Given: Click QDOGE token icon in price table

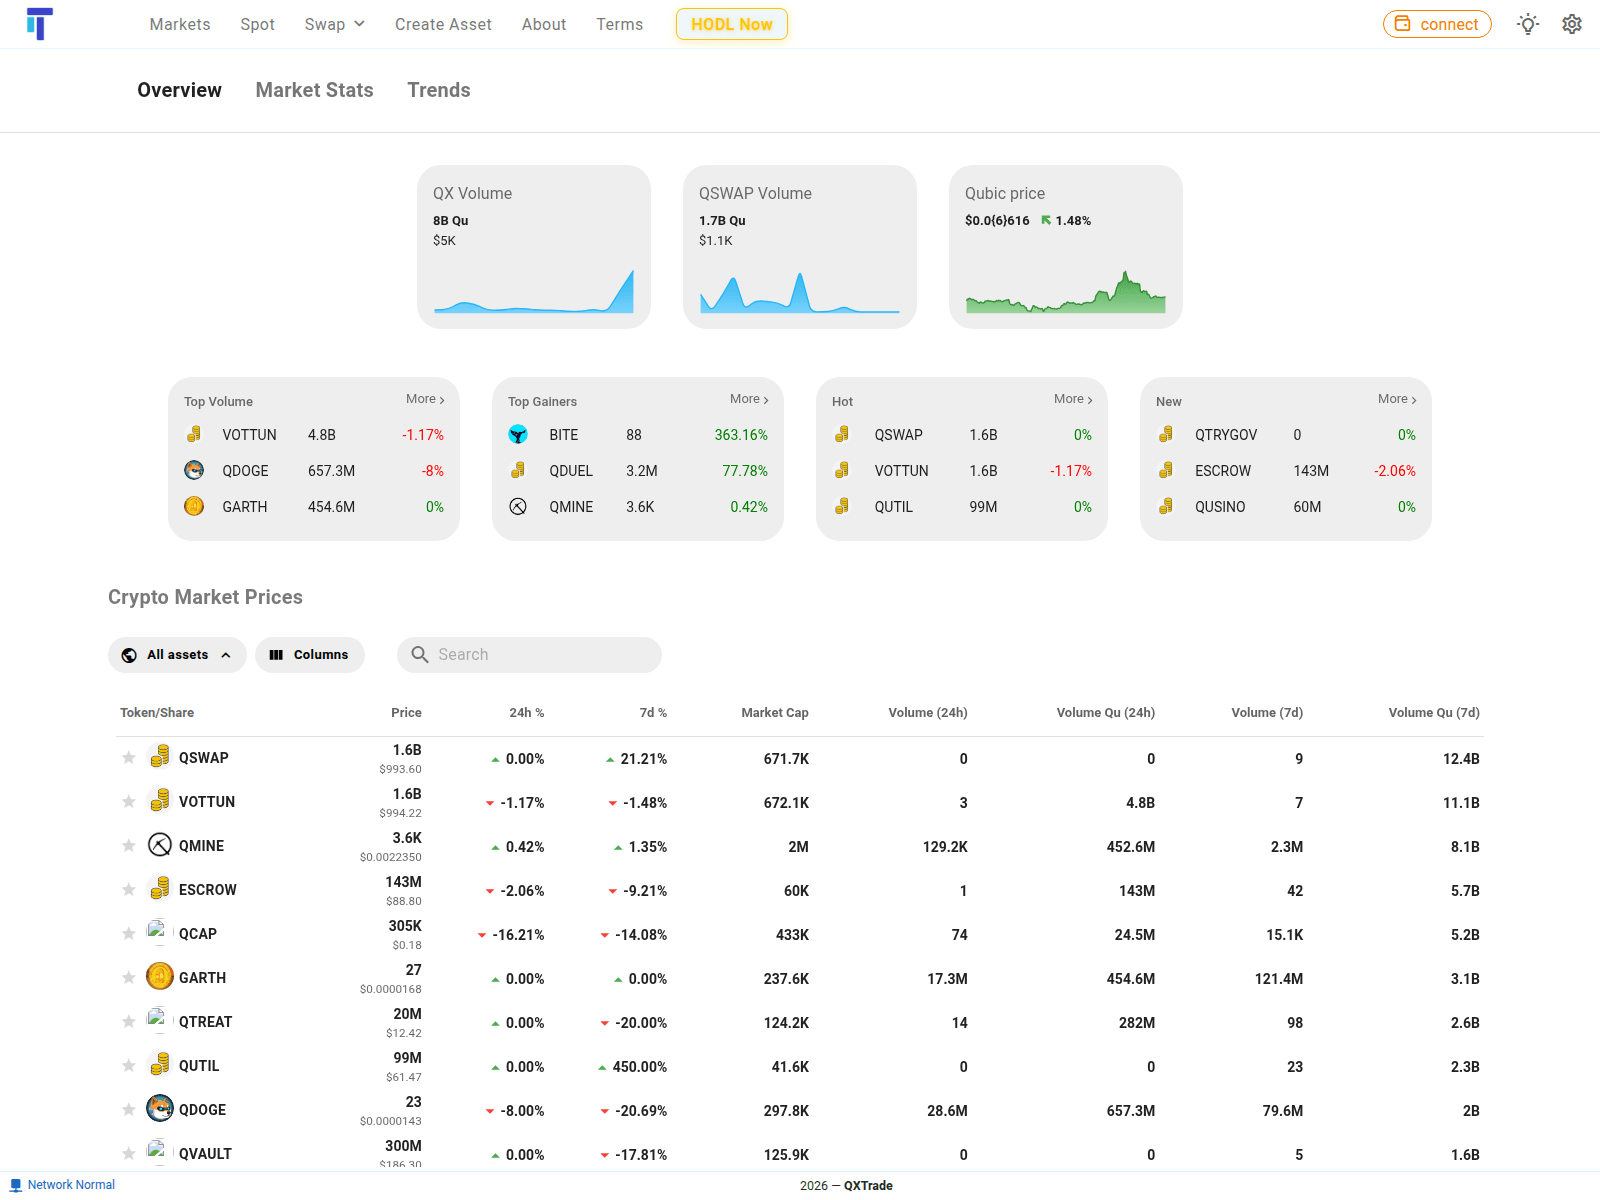Looking at the screenshot, I should pos(160,1108).
